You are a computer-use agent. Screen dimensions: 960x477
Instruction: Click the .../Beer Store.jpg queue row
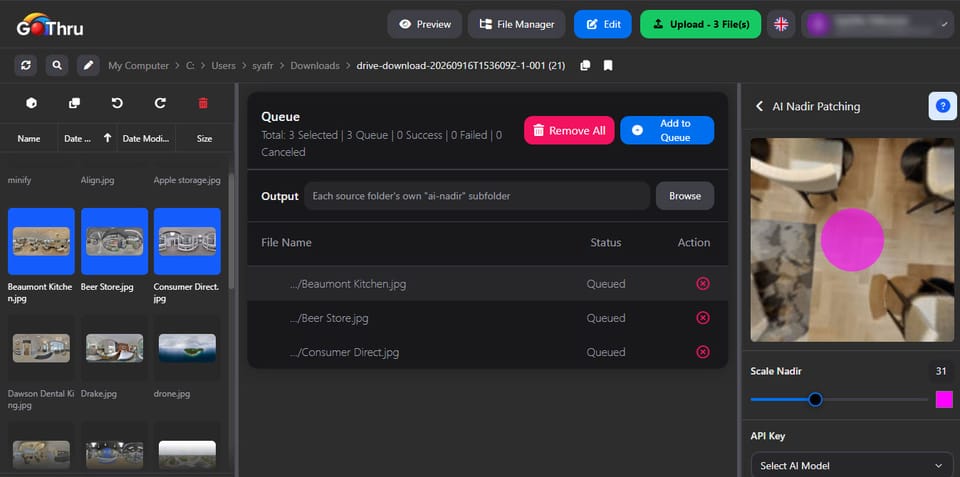pos(487,318)
